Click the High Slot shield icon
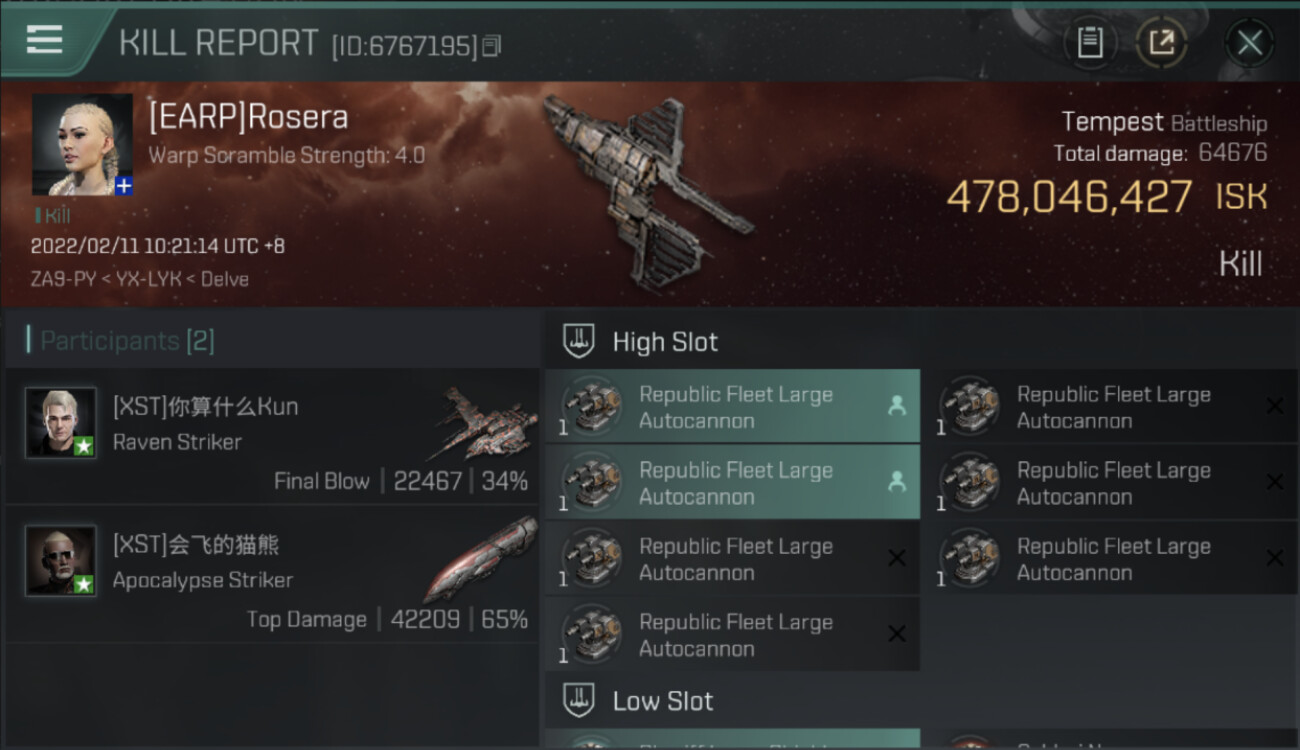 click(x=580, y=341)
